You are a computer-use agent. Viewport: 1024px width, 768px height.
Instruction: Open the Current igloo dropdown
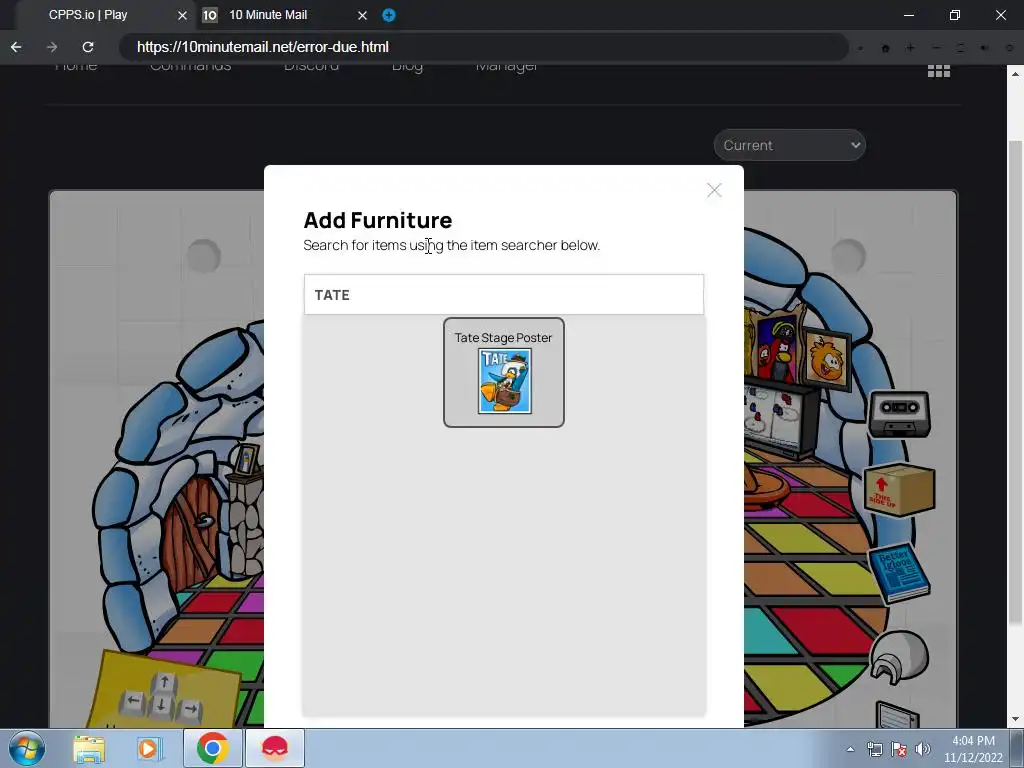790,145
